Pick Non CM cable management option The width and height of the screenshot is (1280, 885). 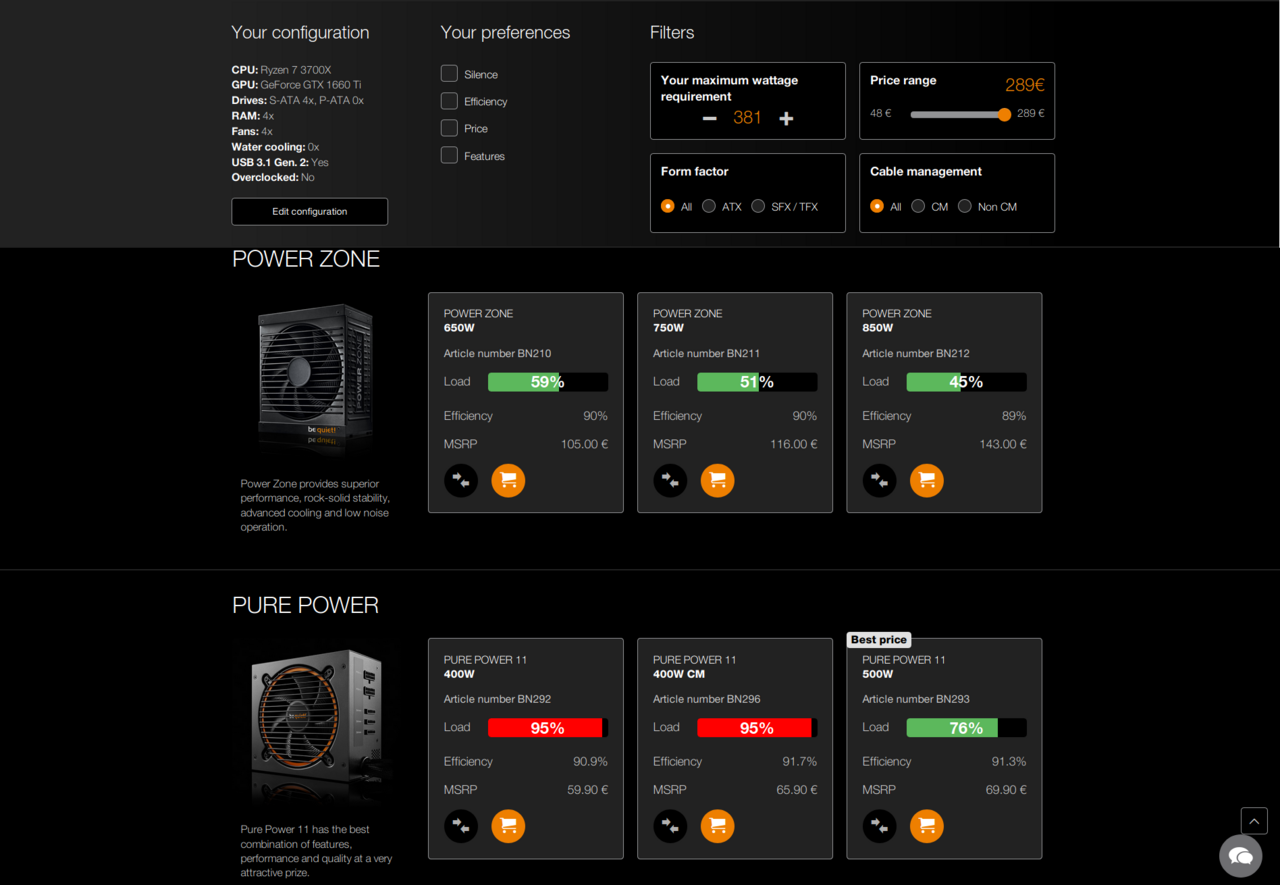point(965,206)
